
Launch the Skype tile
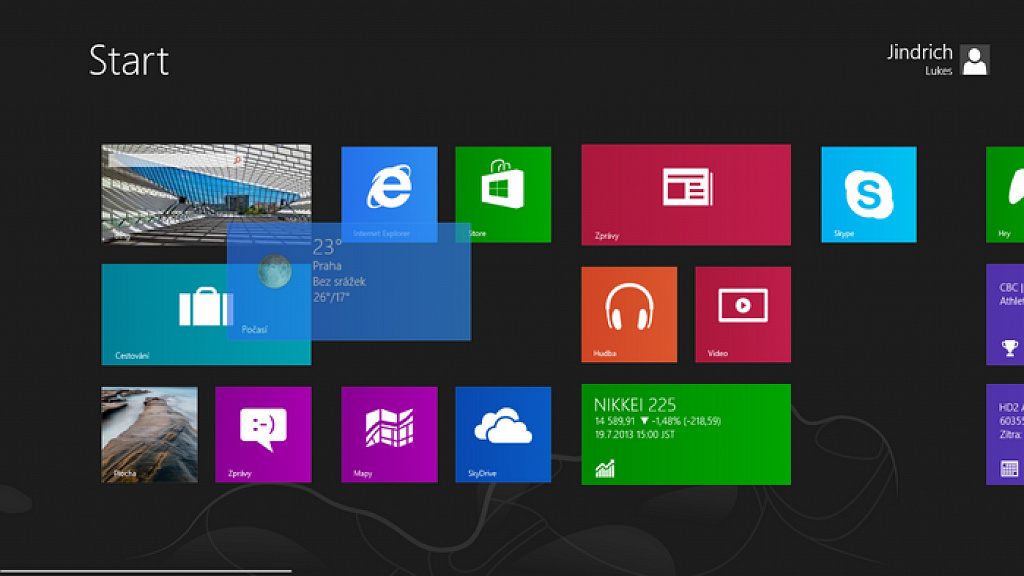tap(869, 195)
